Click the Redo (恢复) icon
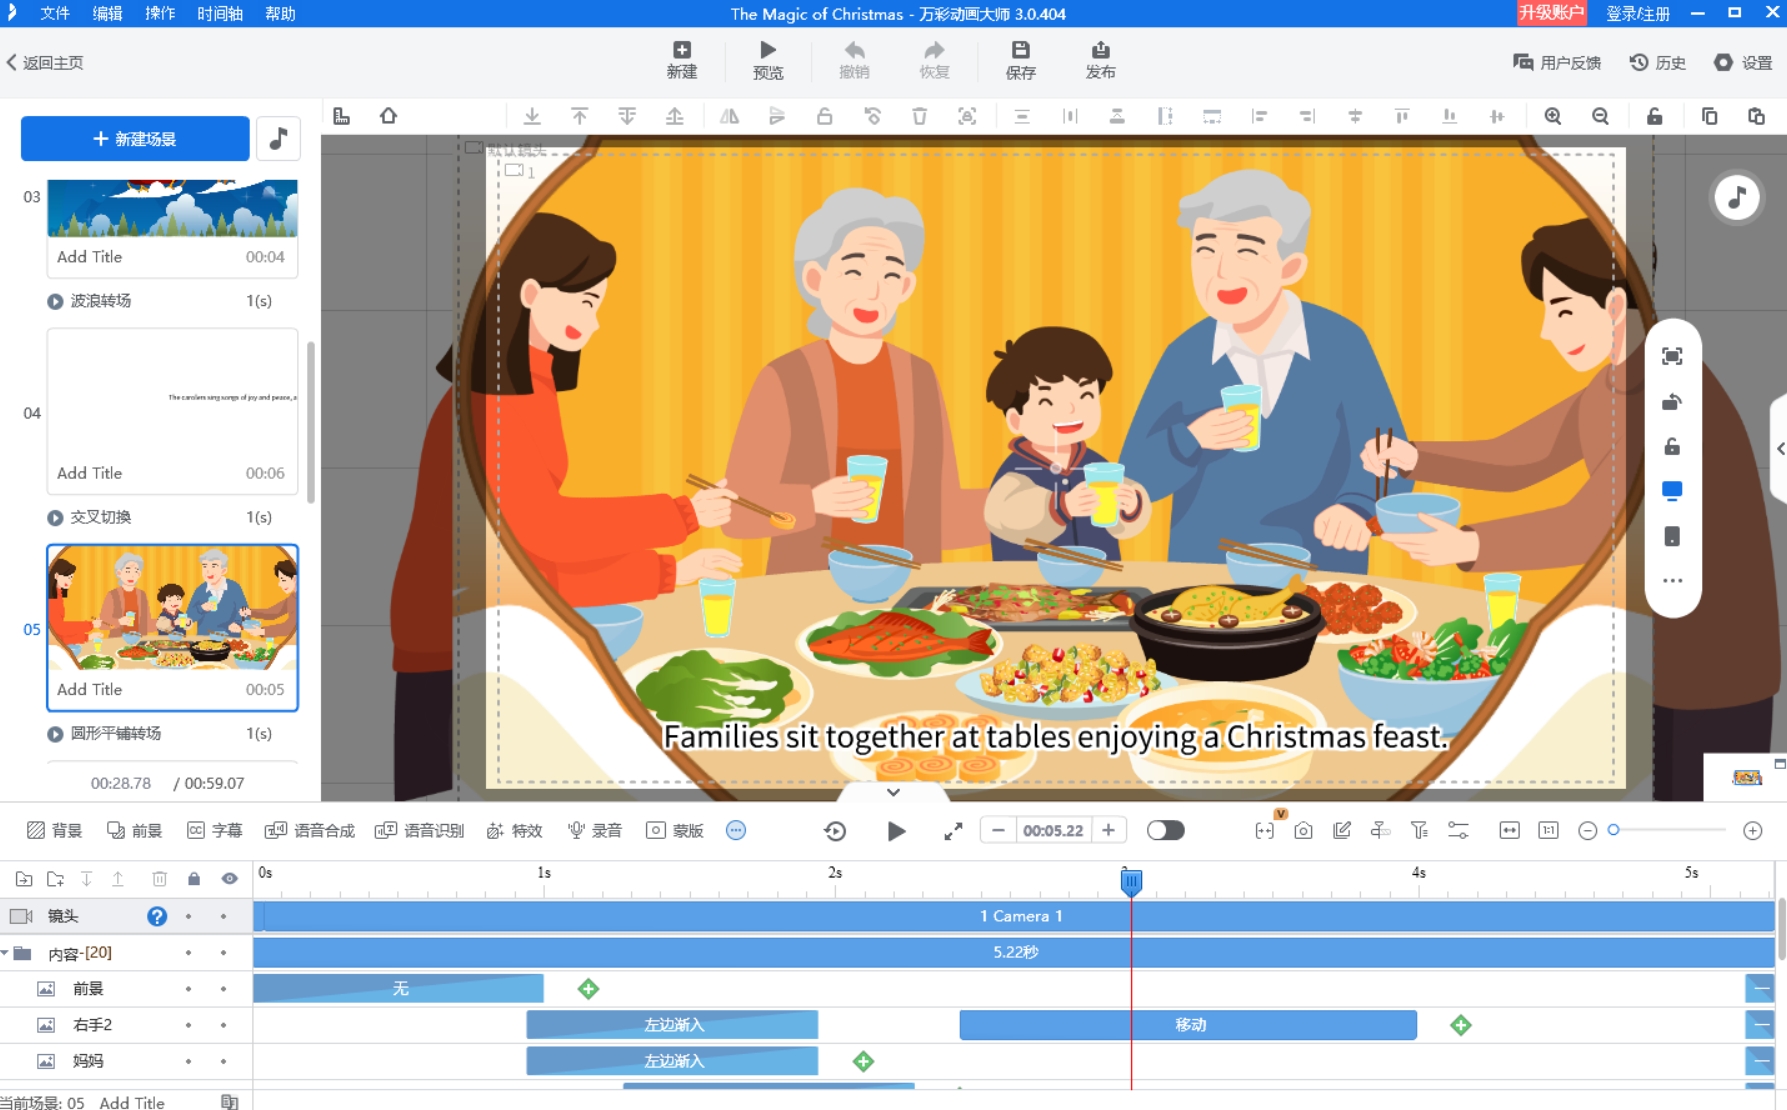Screen dimensions: 1787x1110 coord(934,60)
